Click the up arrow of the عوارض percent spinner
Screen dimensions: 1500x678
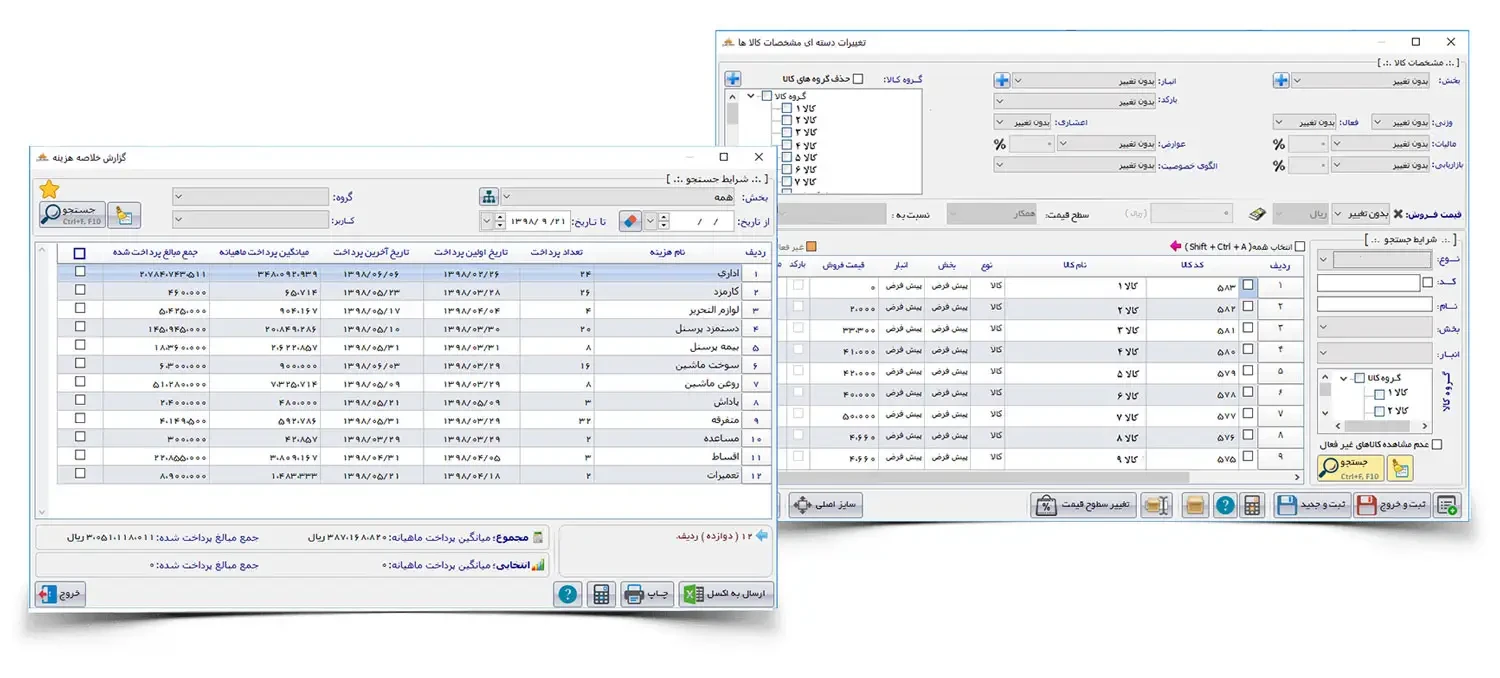pyautogui.click(x=1051, y=139)
